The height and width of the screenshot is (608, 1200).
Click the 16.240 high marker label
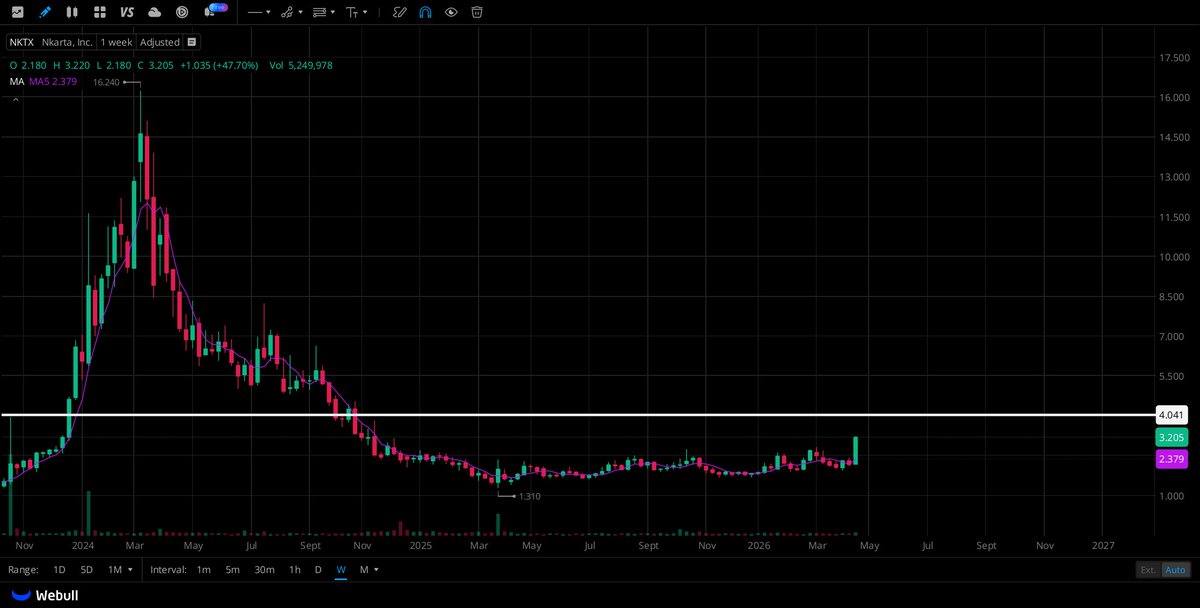point(106,82)
